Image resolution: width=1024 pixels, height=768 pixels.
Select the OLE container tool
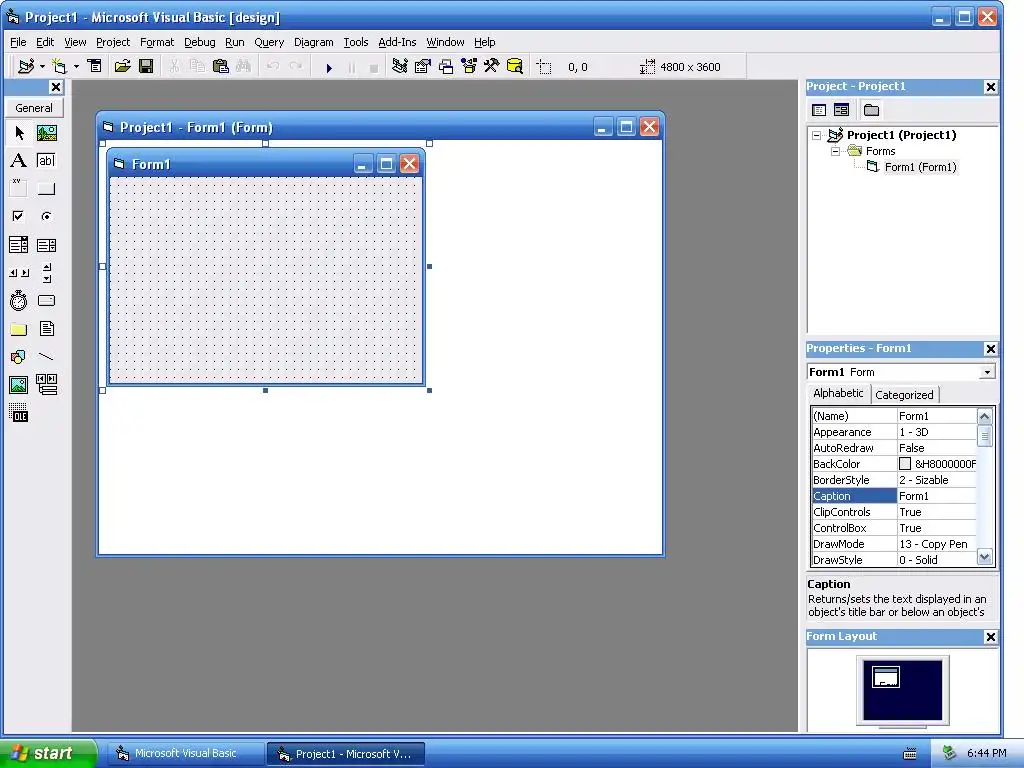[x=19, y=413]
